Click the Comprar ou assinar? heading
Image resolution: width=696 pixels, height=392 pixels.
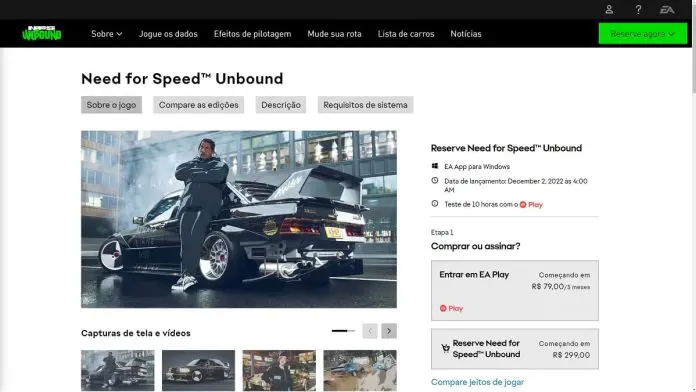click(475, 246)
